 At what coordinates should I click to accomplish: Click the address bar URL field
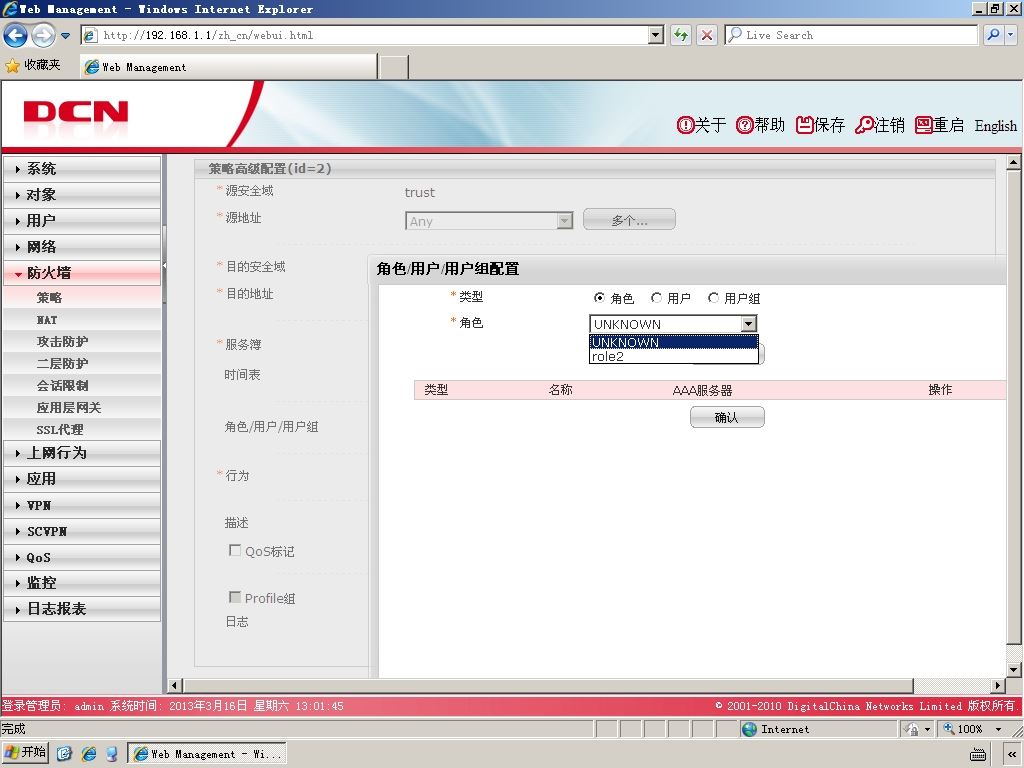click(372, 35)
